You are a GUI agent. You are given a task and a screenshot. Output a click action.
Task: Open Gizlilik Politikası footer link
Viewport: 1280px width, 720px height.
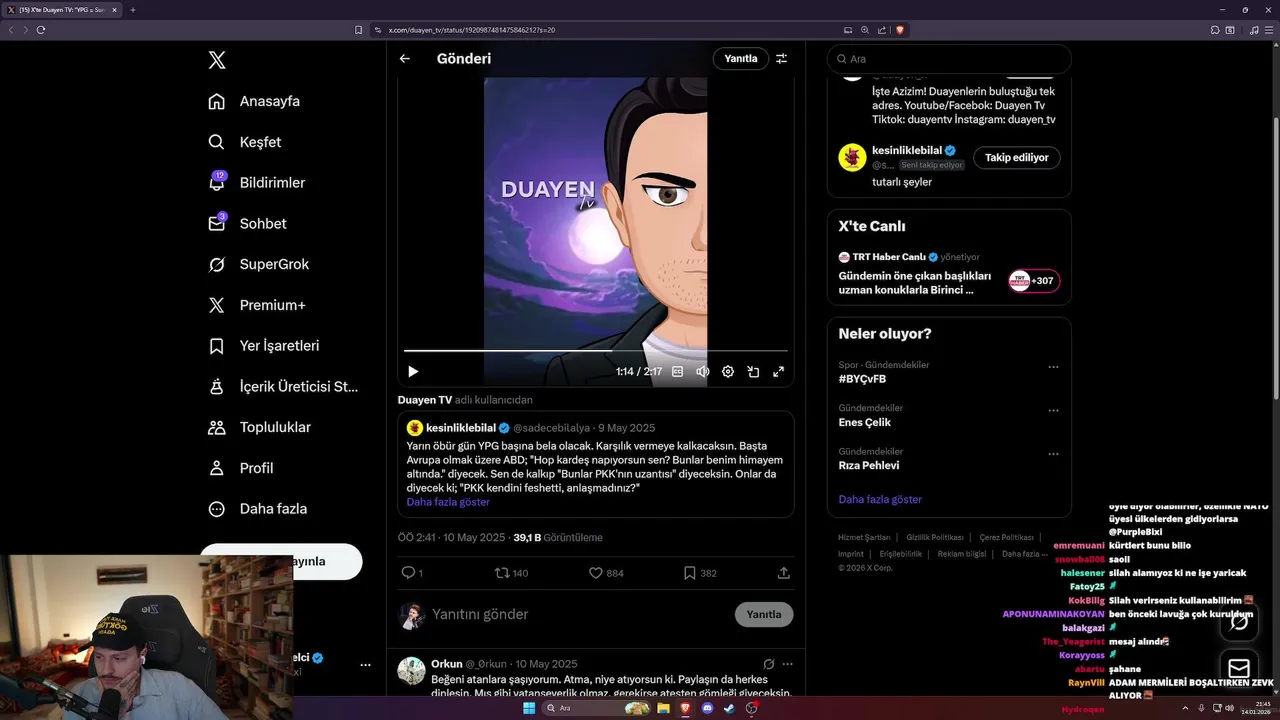[x=935, y=538]
